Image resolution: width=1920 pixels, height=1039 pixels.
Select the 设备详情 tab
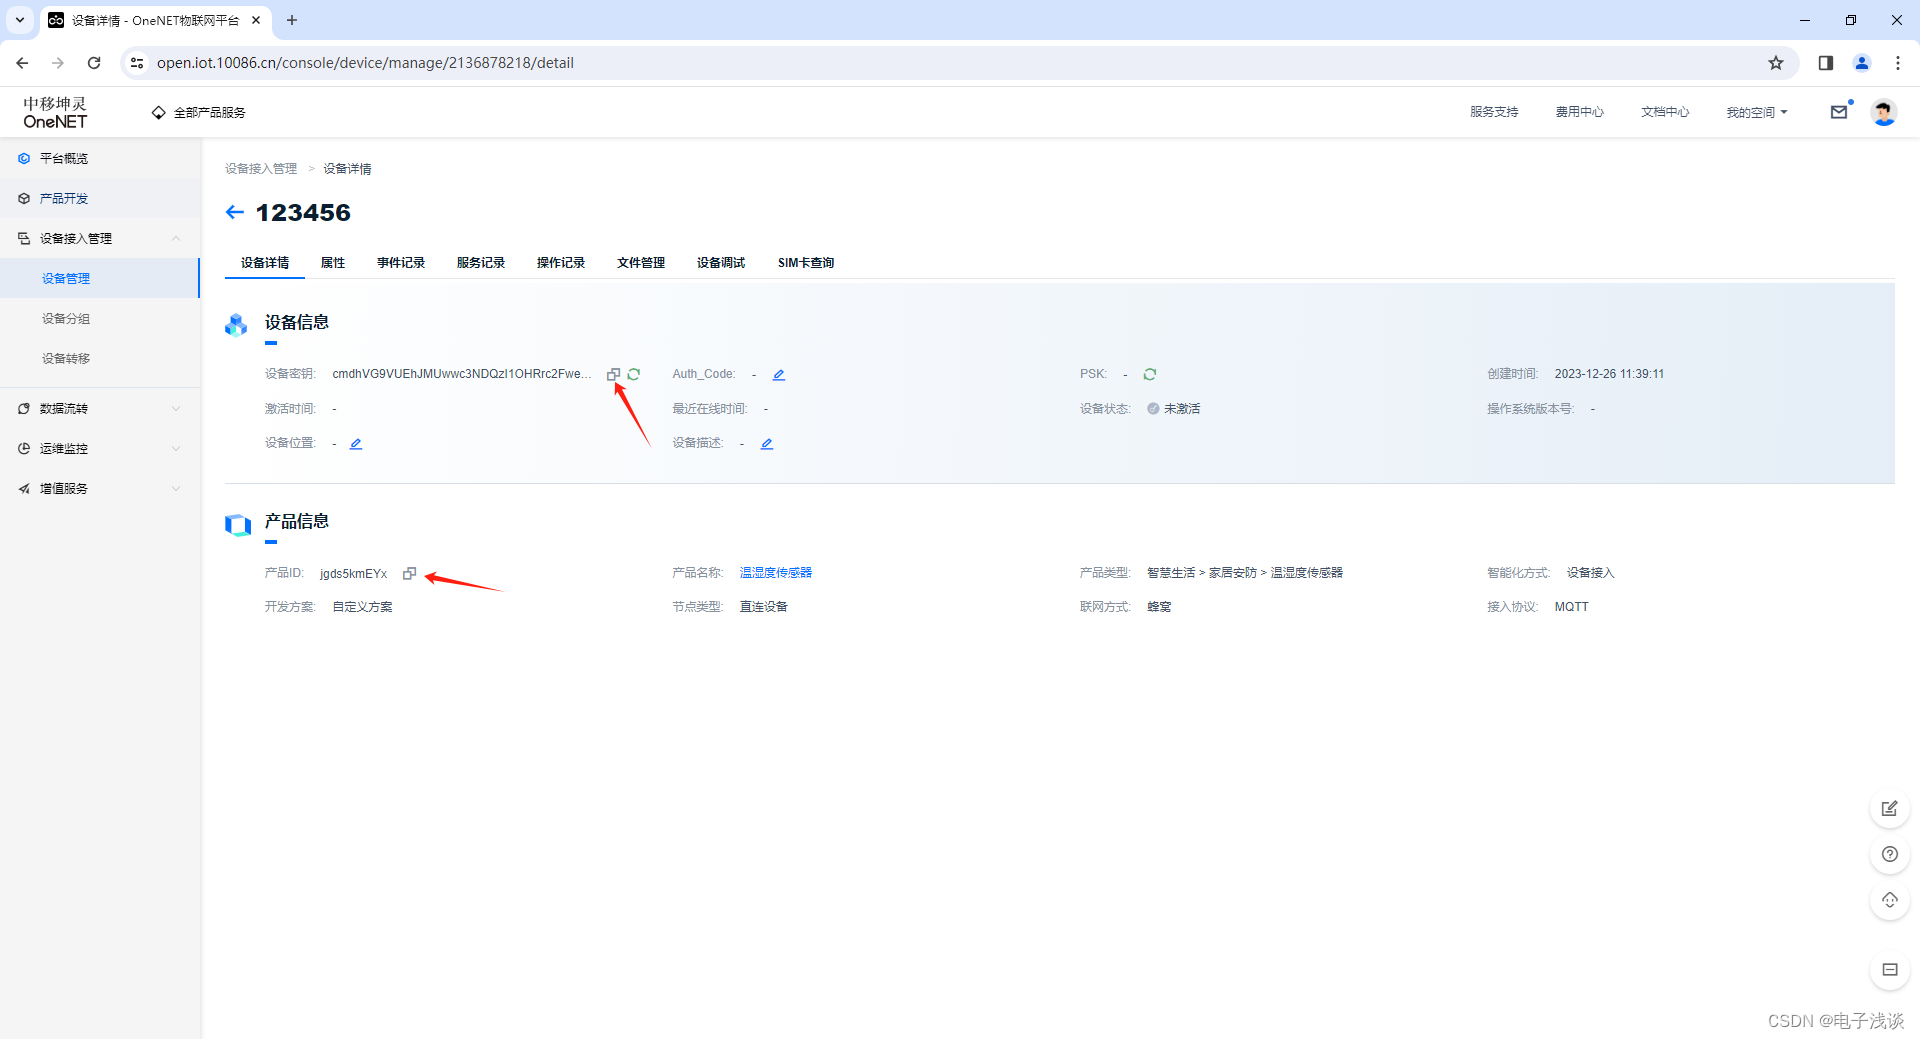[265, 263]
